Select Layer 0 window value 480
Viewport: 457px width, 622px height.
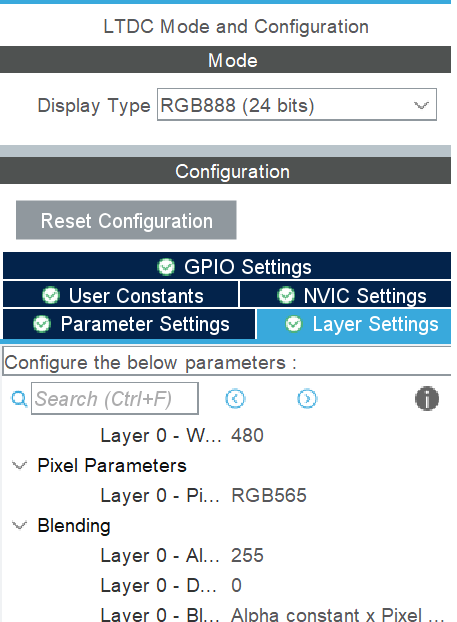(x=247, y=435)
